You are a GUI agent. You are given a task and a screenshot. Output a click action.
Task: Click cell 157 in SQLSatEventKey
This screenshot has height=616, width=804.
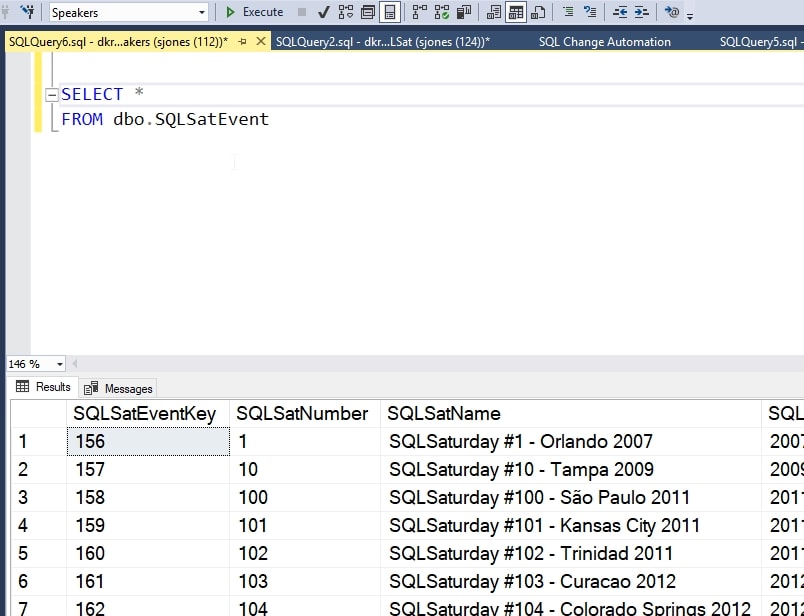click(x=148, y=469)
